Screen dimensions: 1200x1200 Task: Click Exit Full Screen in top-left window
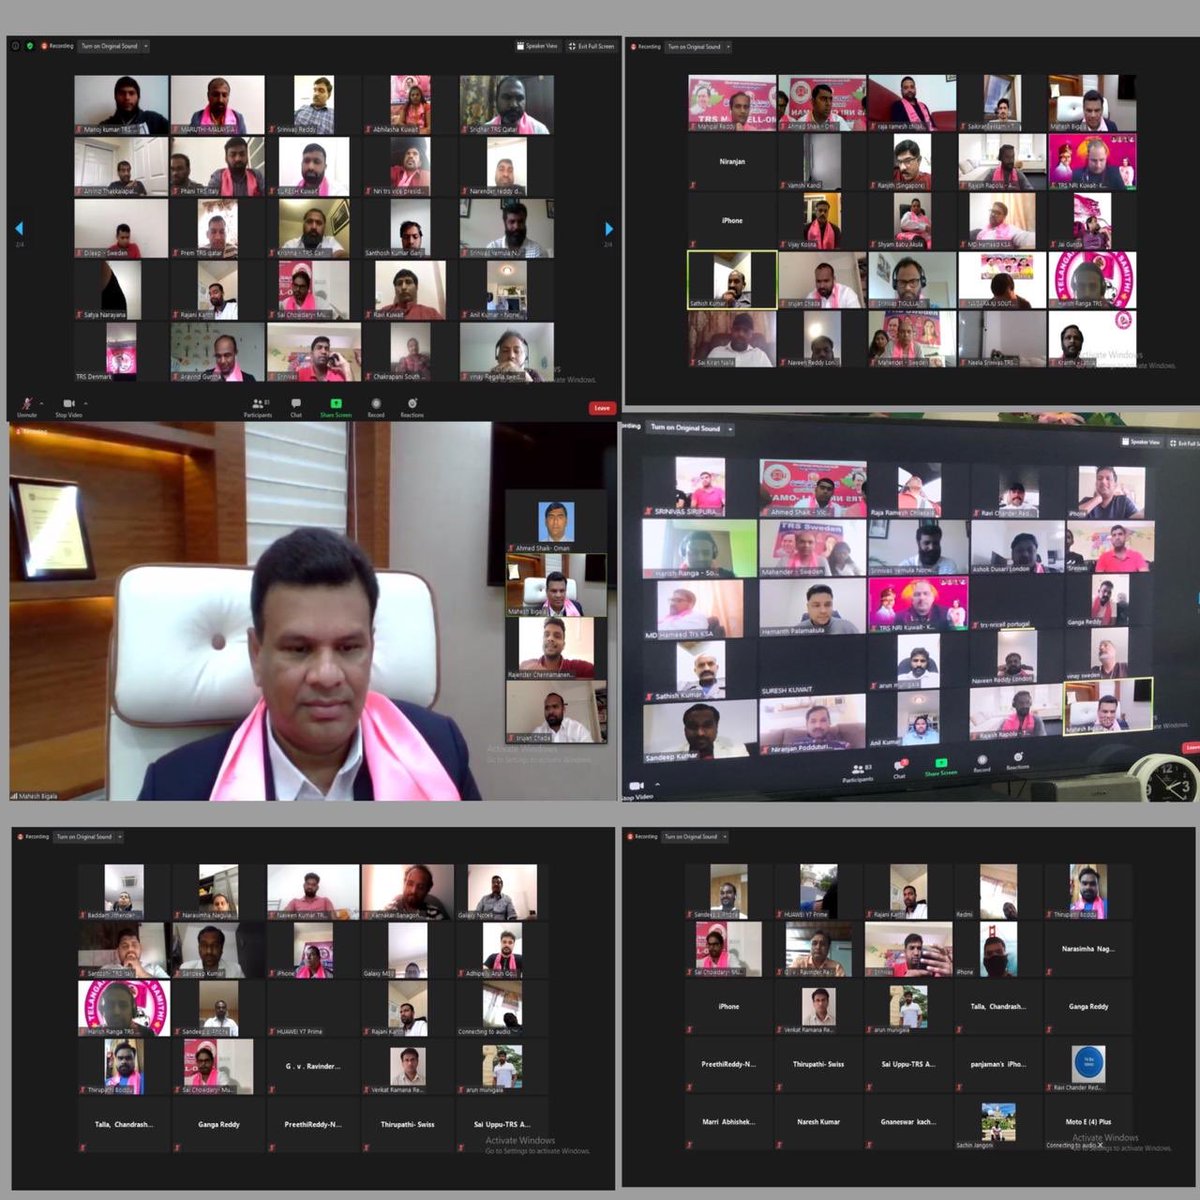(591, 46)
